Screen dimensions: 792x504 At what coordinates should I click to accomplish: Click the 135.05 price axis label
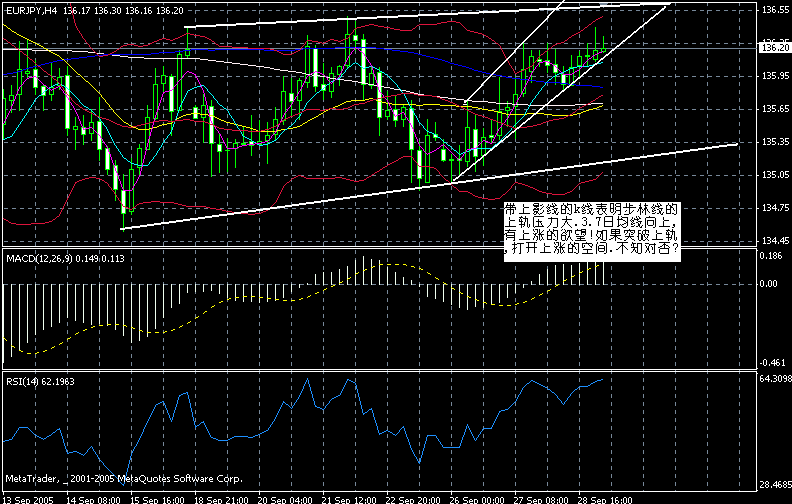(x=775, y=175)
